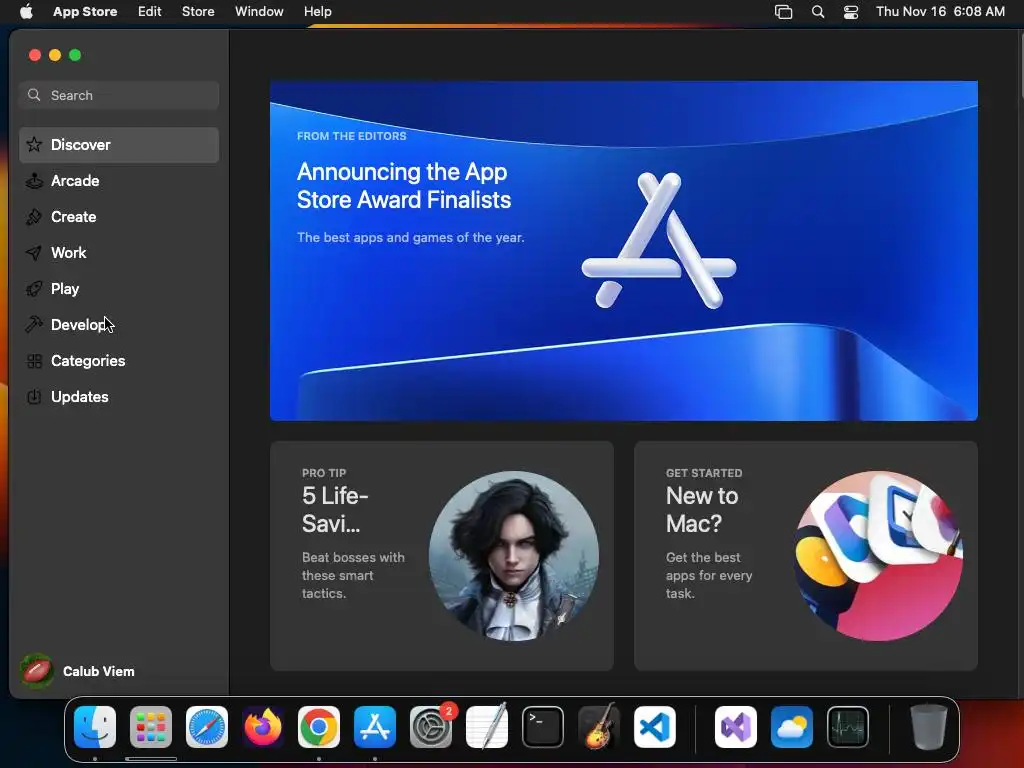
Task: Open Calub Viem account name
Action: click(x=99, y=671)
